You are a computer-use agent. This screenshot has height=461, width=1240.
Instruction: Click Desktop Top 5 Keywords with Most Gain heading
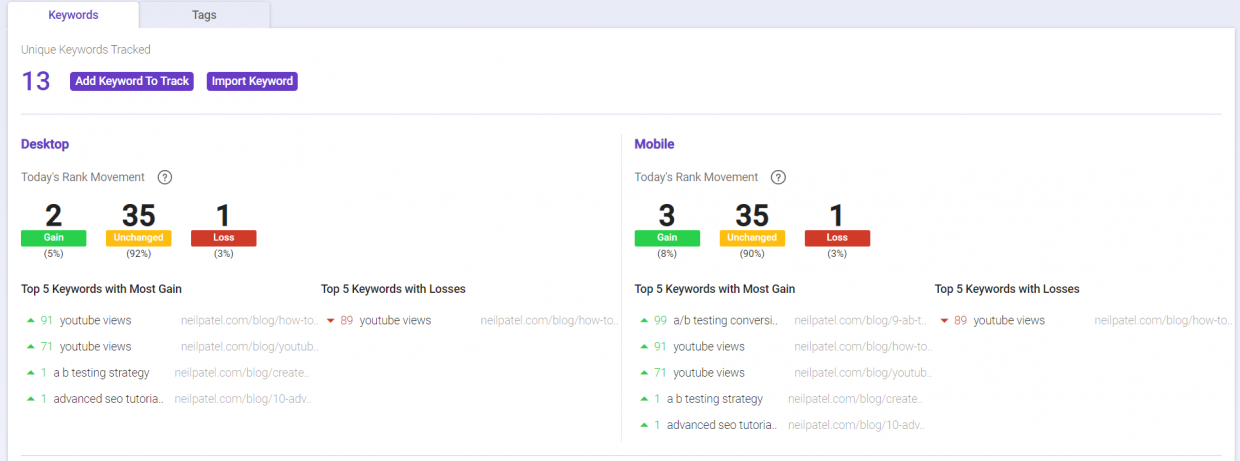click(101, 289)
